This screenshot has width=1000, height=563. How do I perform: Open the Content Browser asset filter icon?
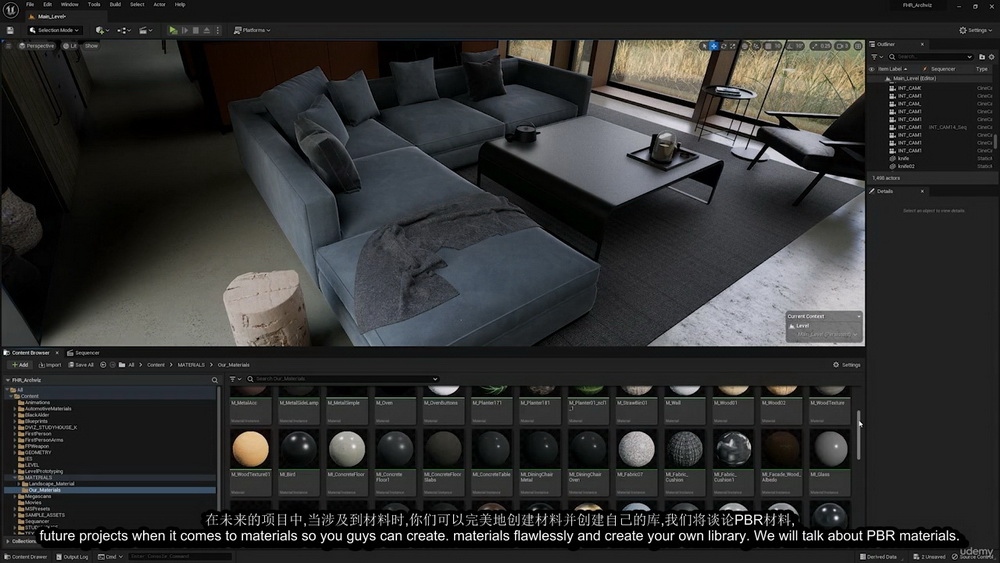pyautogui.click(x=235, y=379)
